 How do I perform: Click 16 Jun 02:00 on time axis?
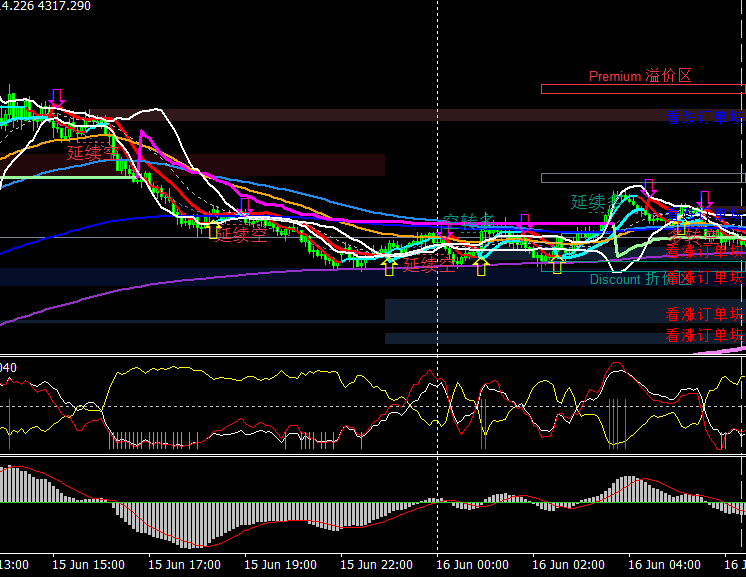tap(568, 565)
